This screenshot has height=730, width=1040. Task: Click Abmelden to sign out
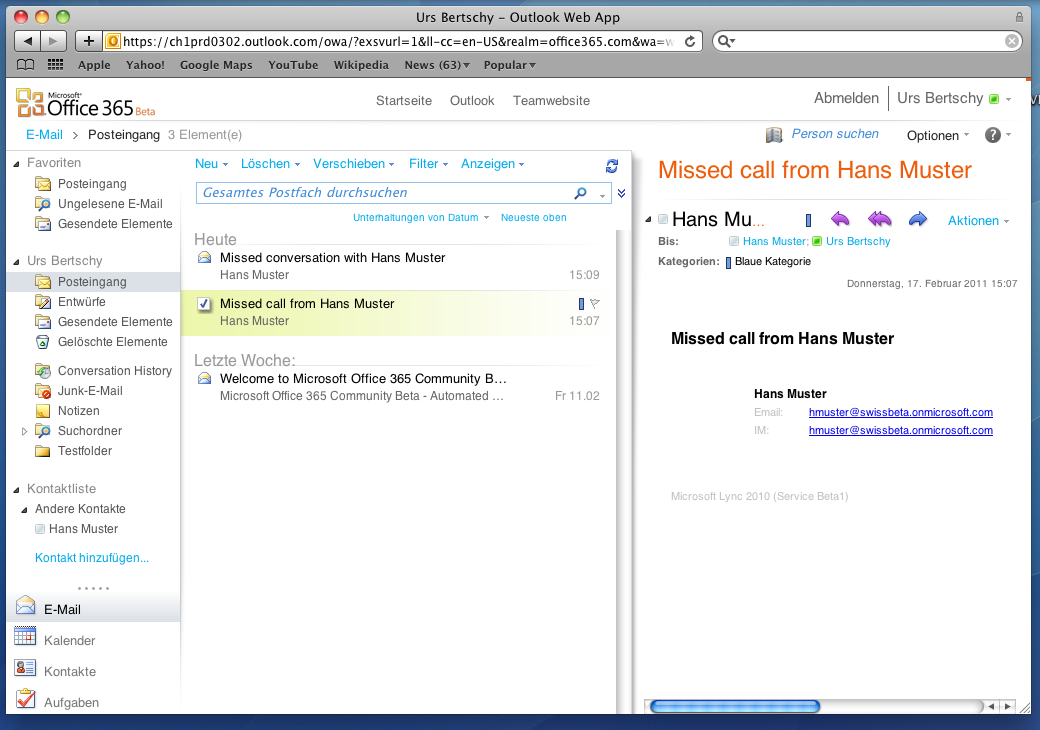846,98
